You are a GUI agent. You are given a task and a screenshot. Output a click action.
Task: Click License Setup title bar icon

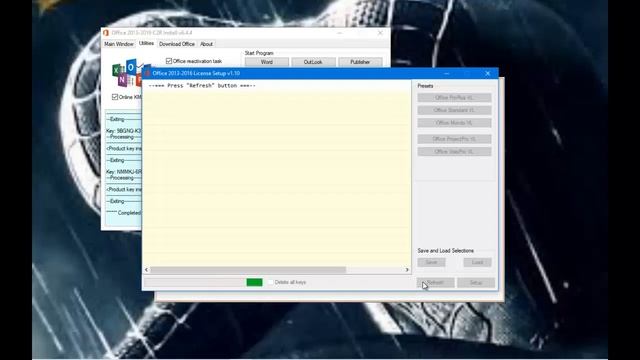point(147,73)
